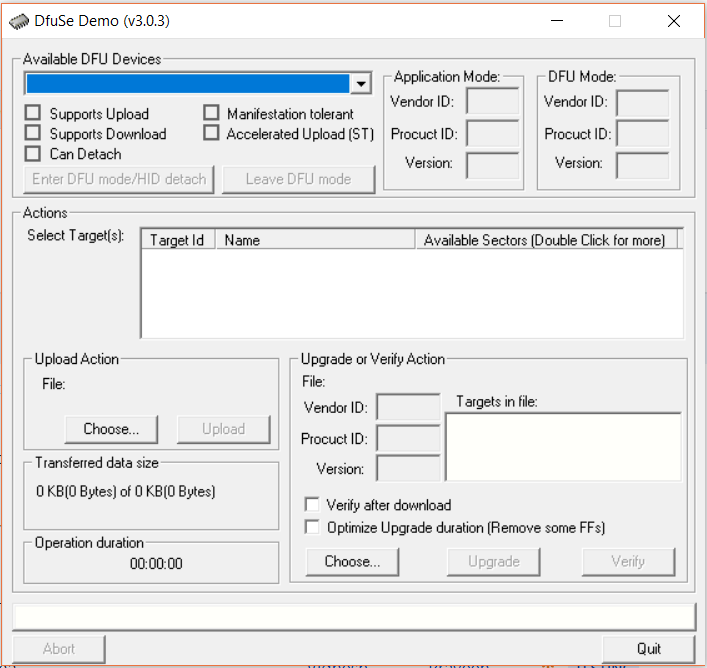This screenshot has width=707, height=668.
Task: Click the Upgrade file Version field
Action: coord(408,468)
